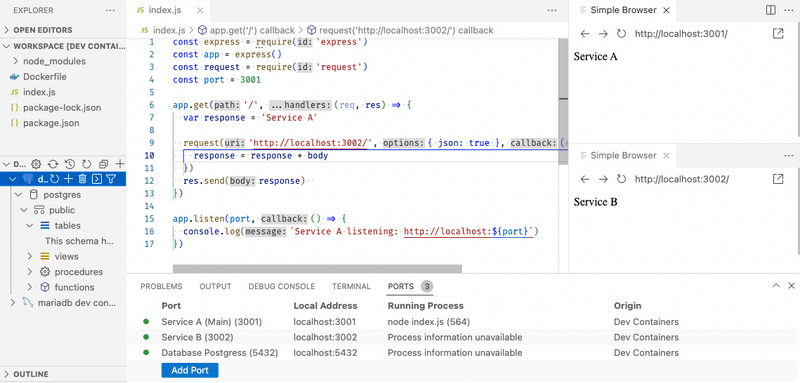The height and width of the screenshot is (383, 800).
Task: Open localhost:3001 in external browser
Action: tap(778, 34)
